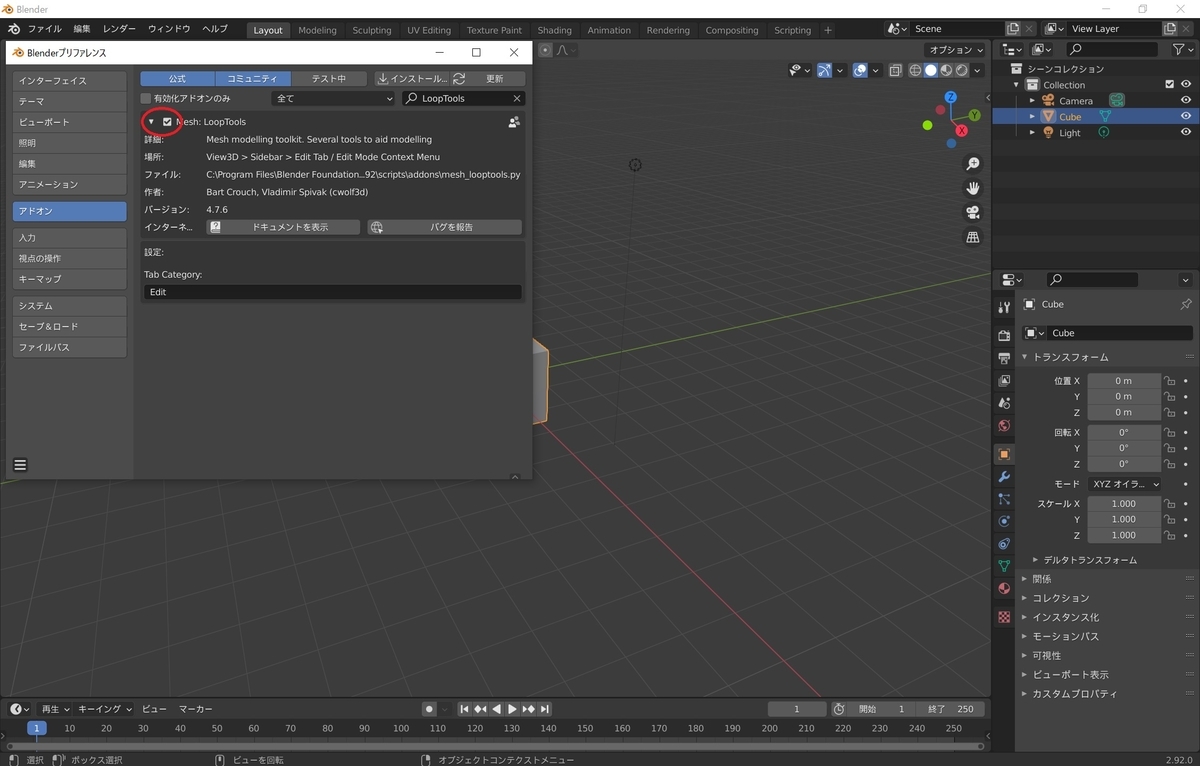Image resolution: width=1200 pixels, height=766 pixels.
Task: Click the pin icon beside Cube properties
Action: [x=1186, y=304]
